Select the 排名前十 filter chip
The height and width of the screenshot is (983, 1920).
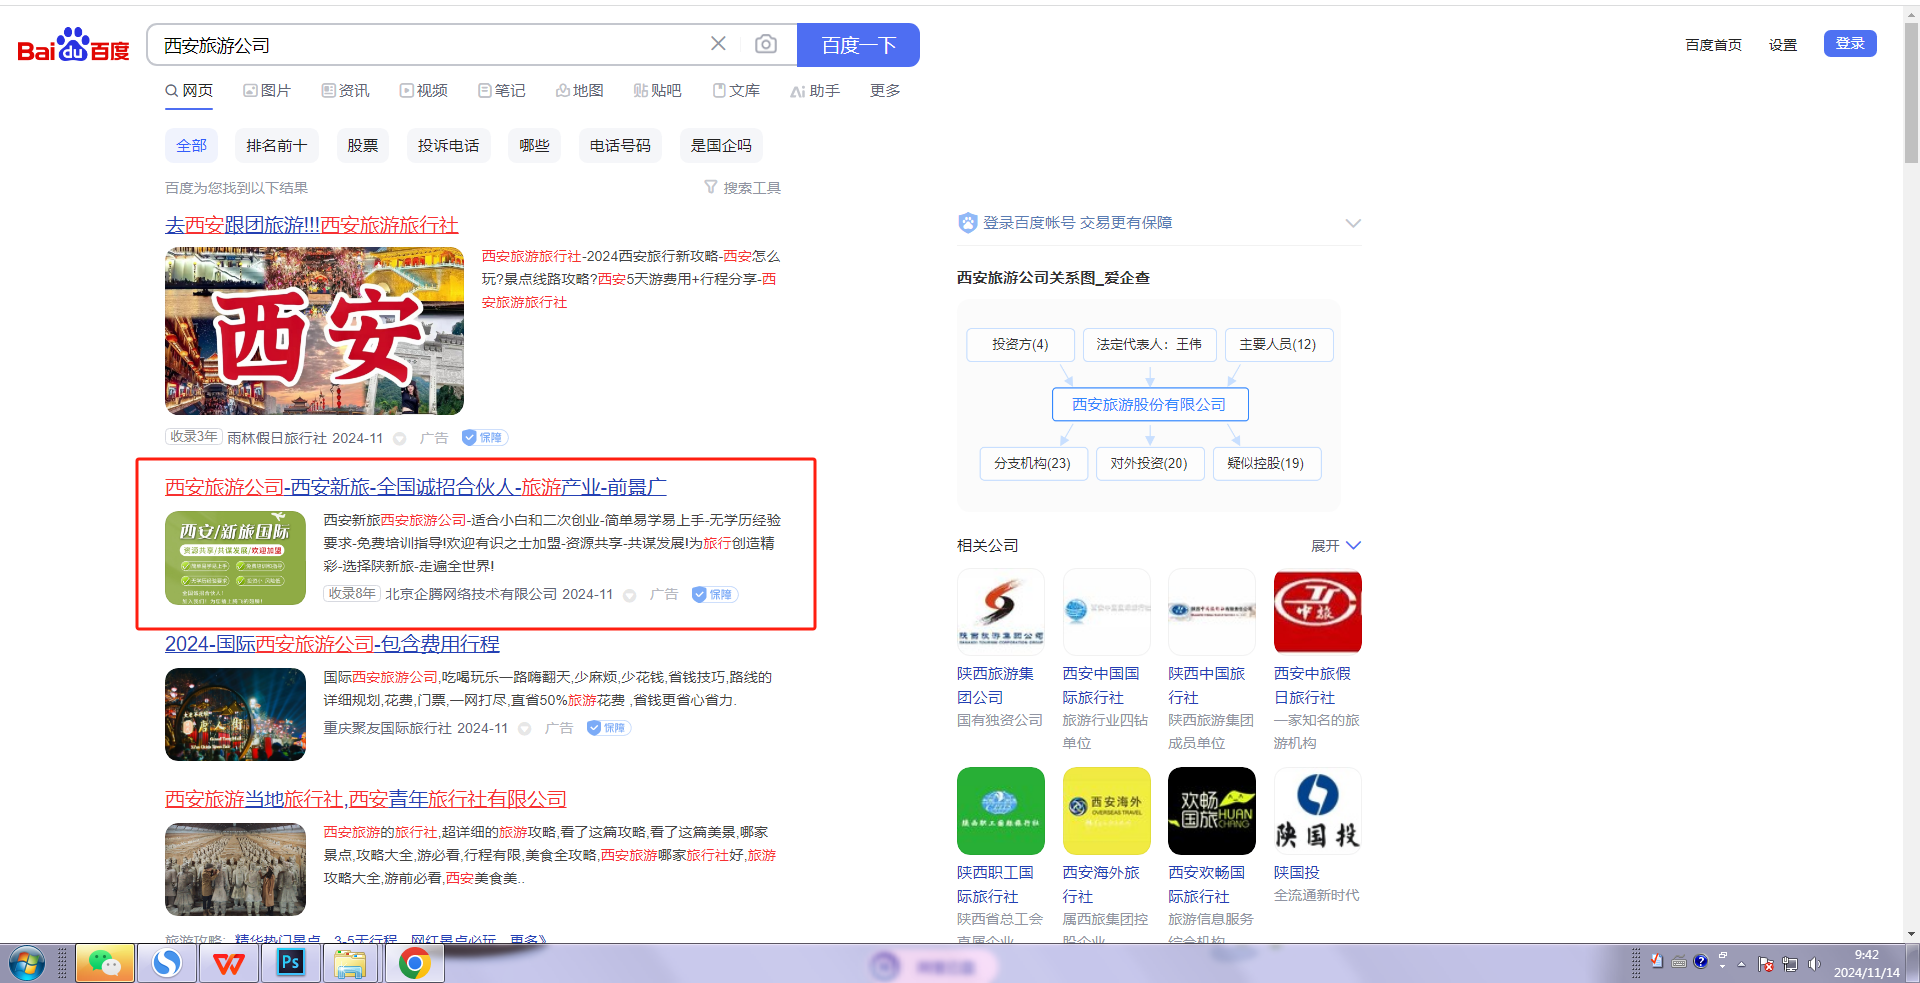coord(277,146)
